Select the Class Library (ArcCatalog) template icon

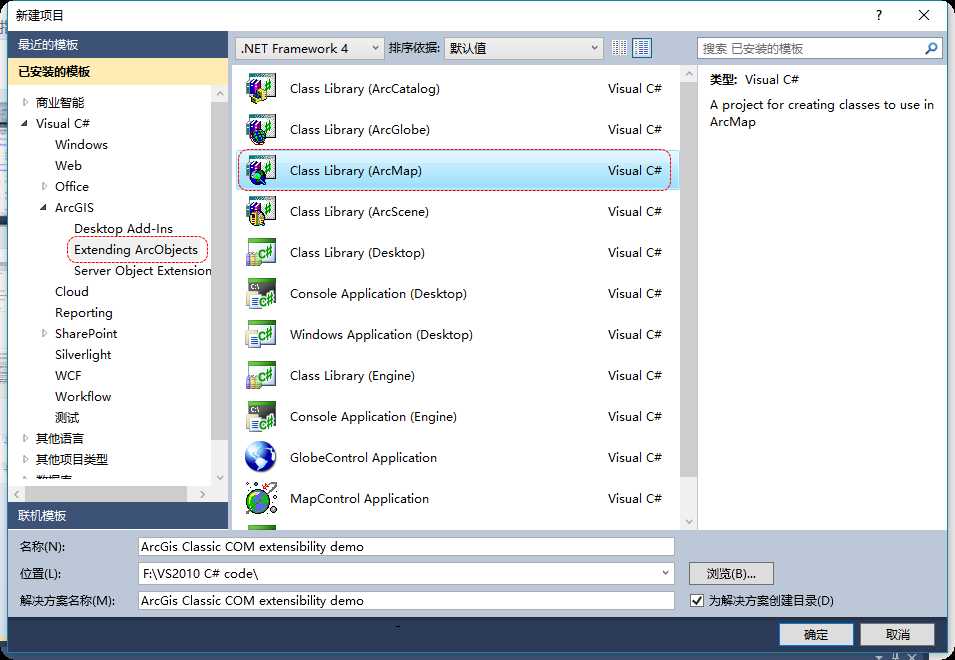[x=261, y=89]
